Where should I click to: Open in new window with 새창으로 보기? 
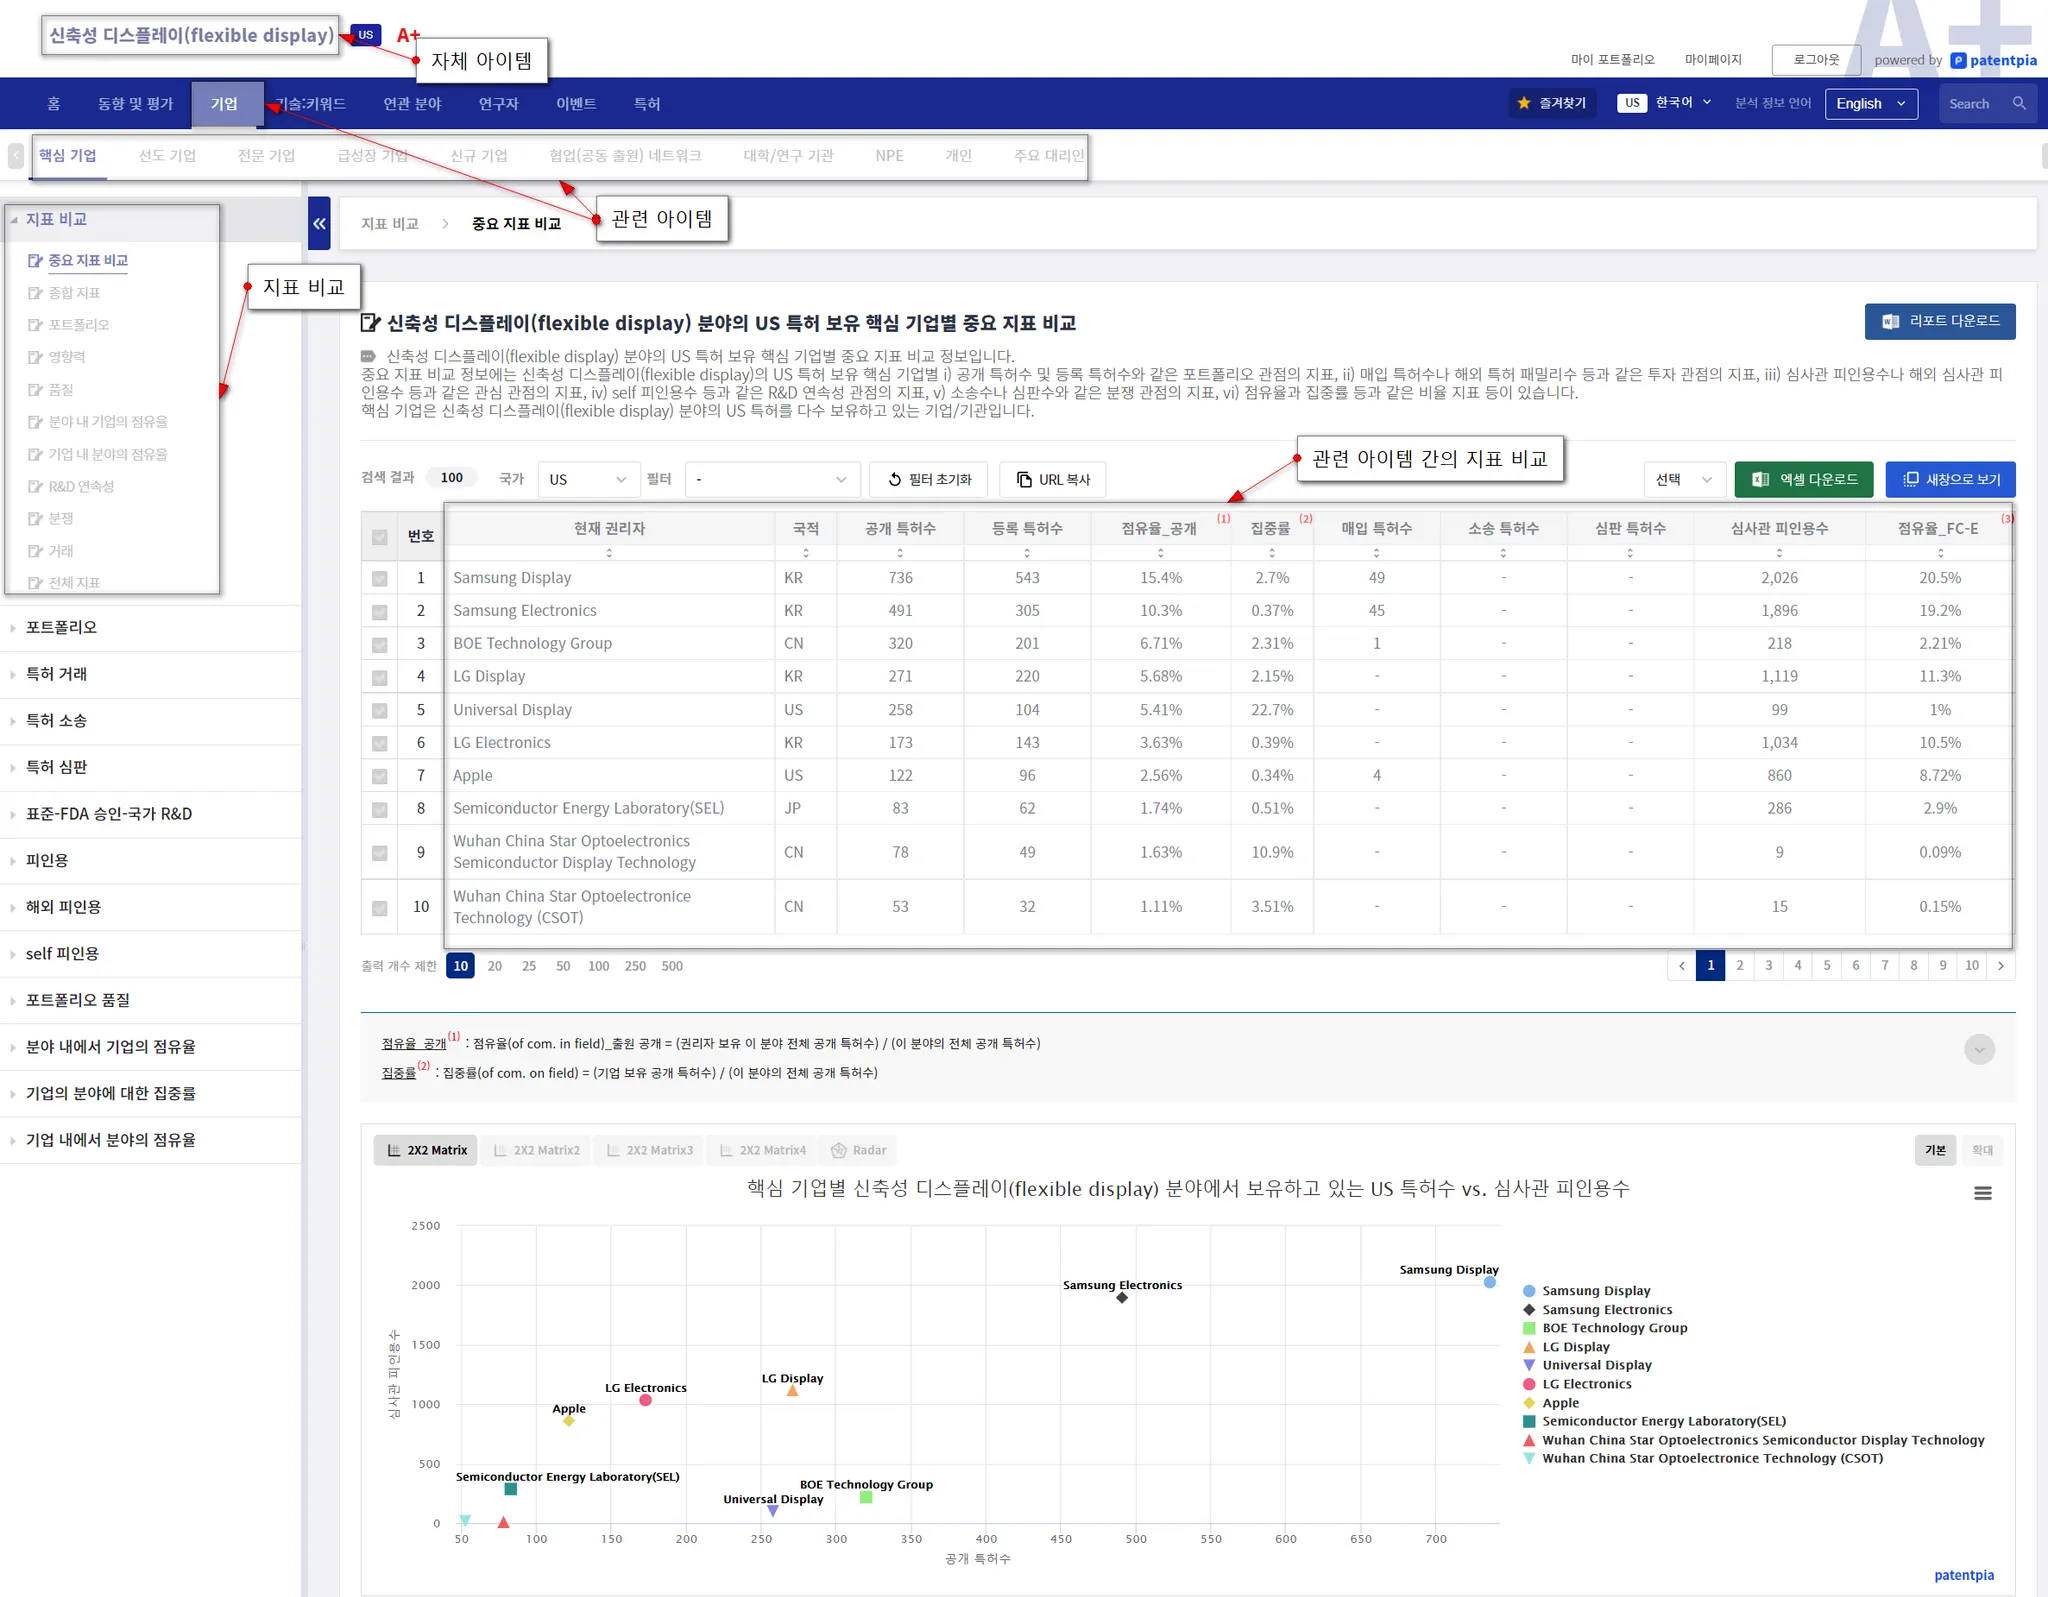pyautogui.click(x=1950, y=480)
